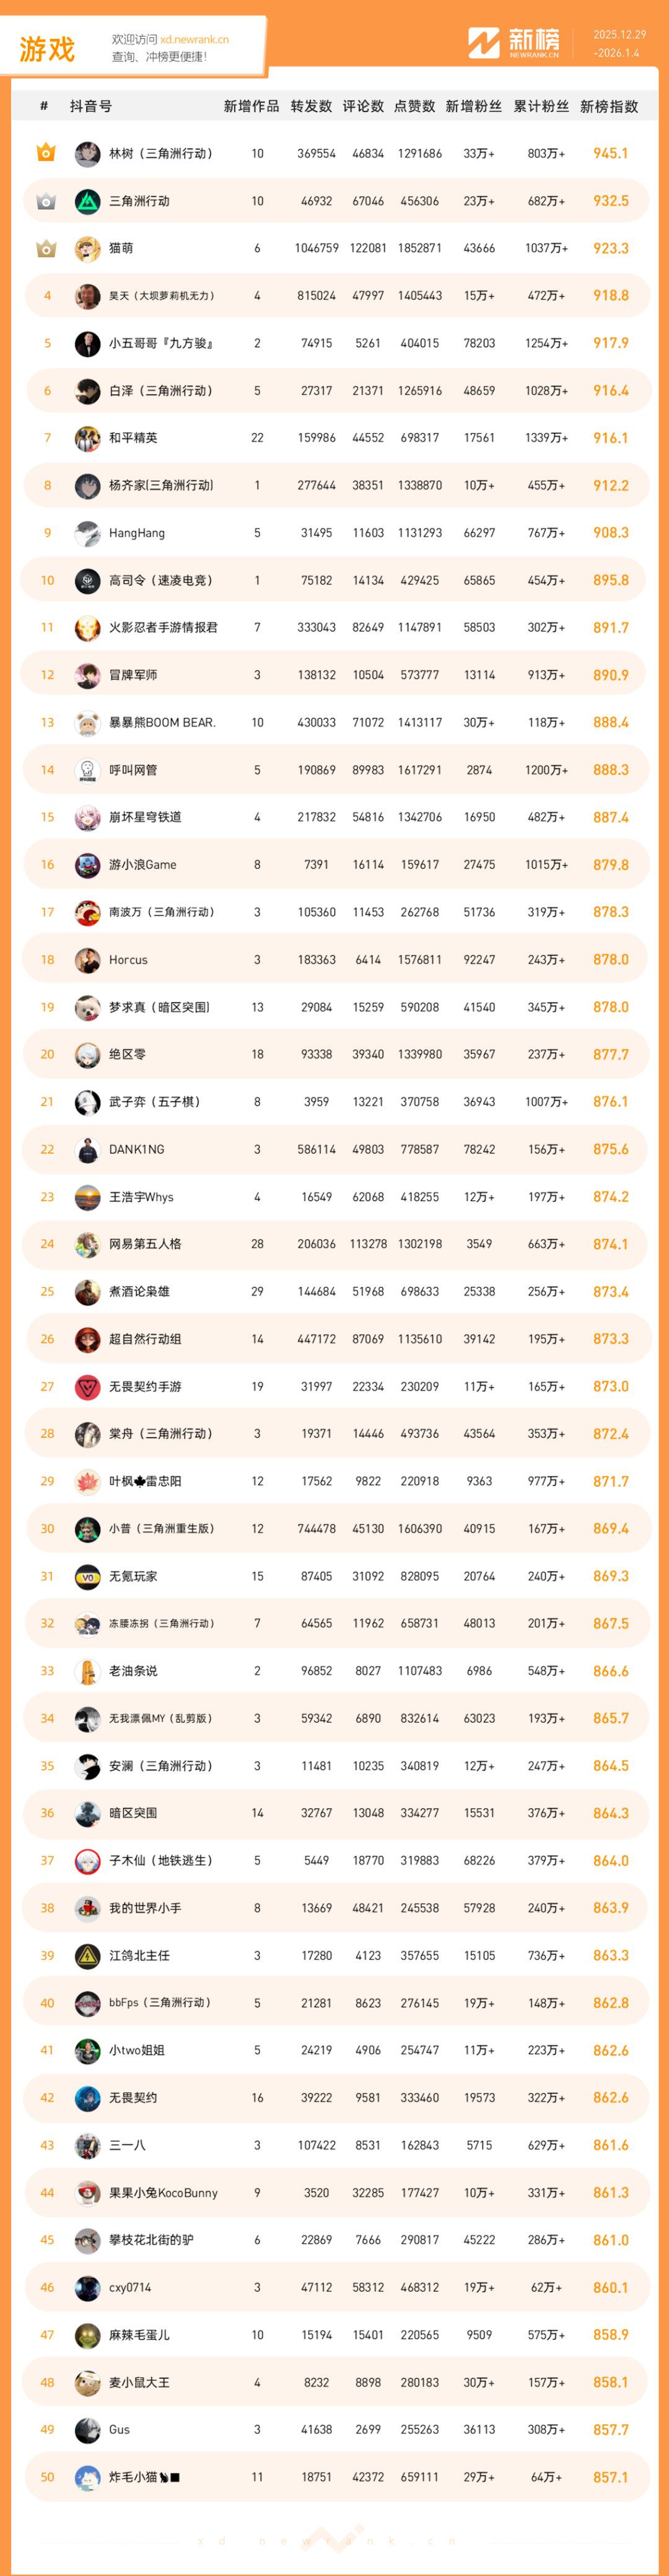
Task: Click the avatar for 江鸽北主任
Action: point(88,1955)
